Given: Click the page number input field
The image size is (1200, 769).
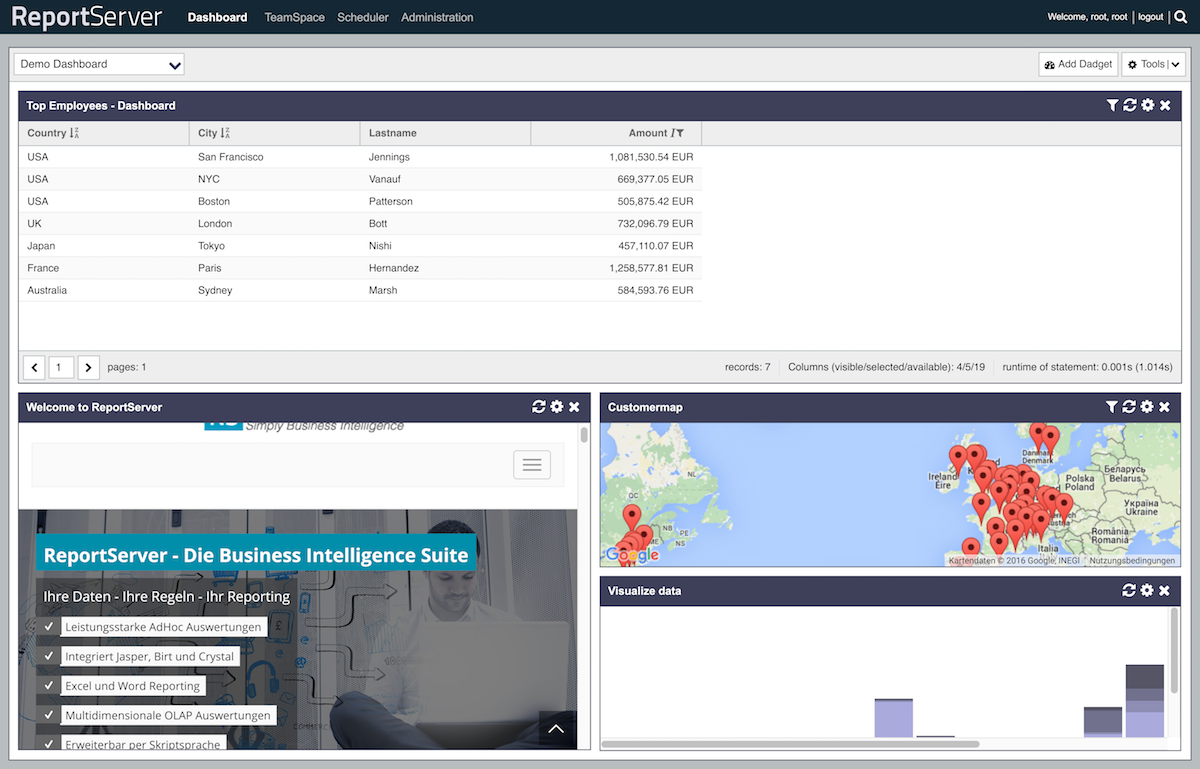Looking at the screenshot, I should 62,368.
